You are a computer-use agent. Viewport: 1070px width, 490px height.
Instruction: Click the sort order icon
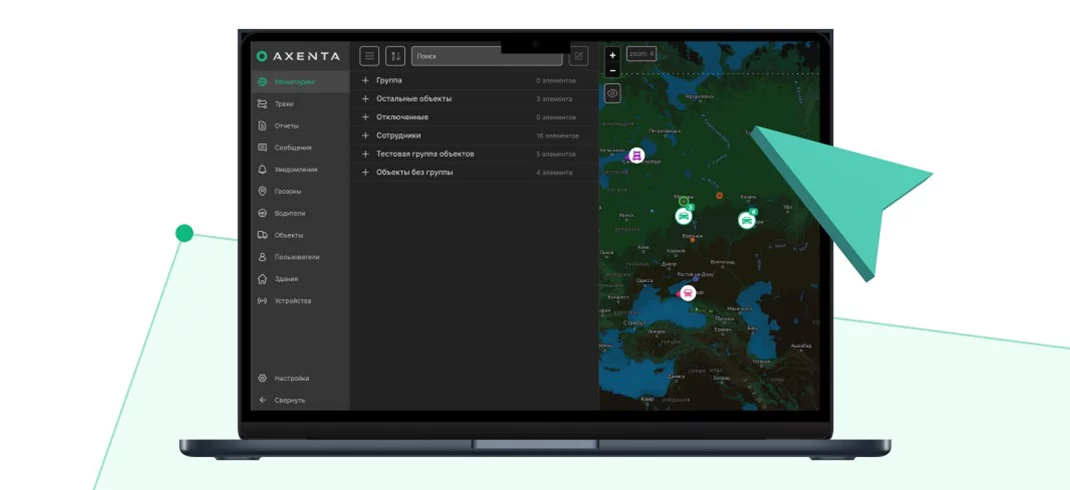pyautogui.click(x=395, y=56)
